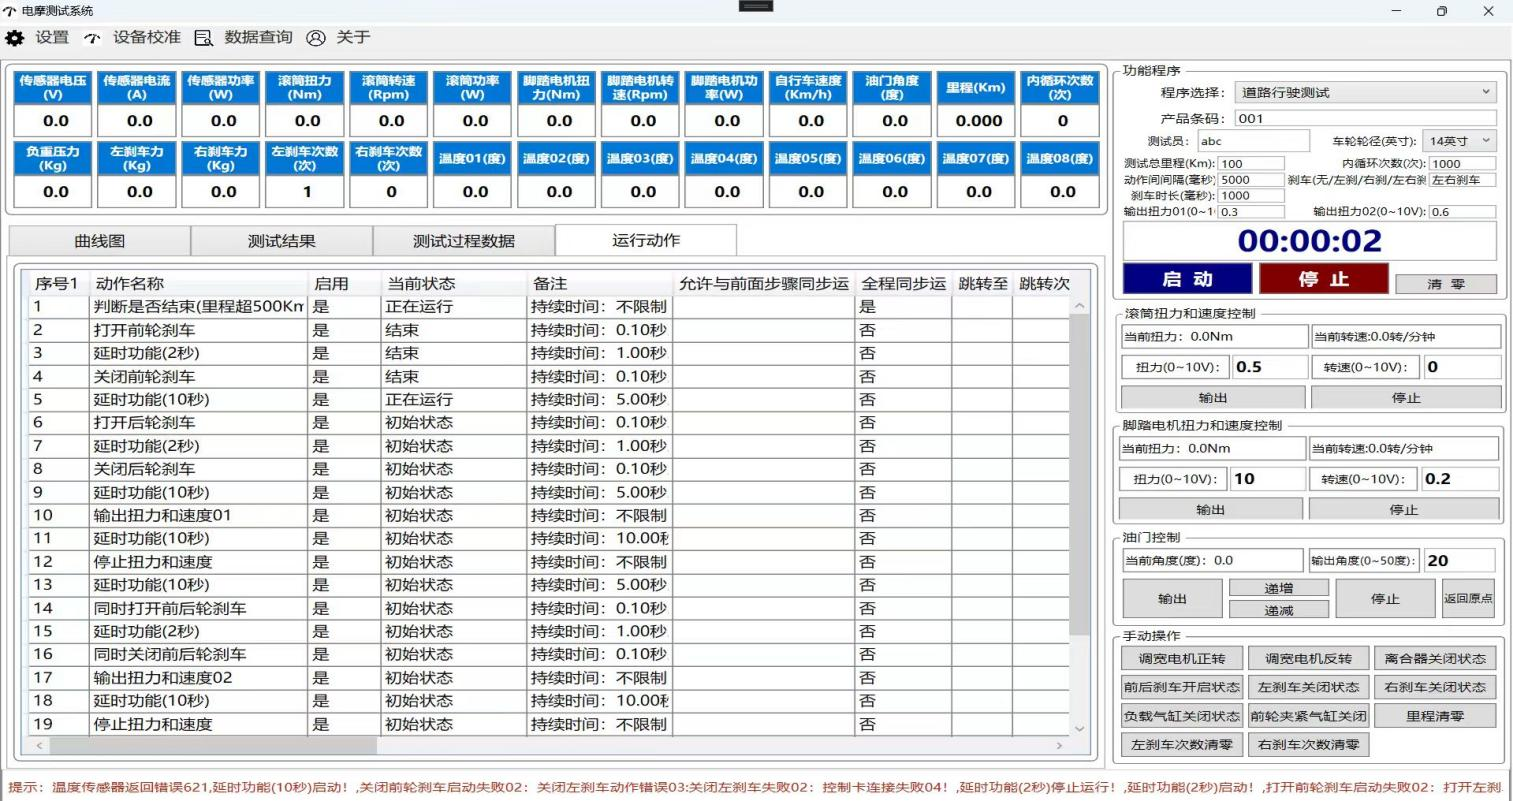The height and width of the screenshot is (801, 1513).
Task: Open the 设置 settings gear menu
Action: (15, 38)
